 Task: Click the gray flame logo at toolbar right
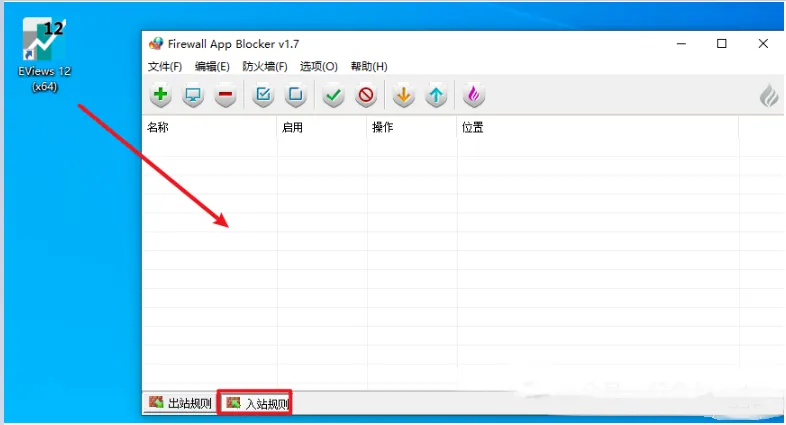click(769, 95)
